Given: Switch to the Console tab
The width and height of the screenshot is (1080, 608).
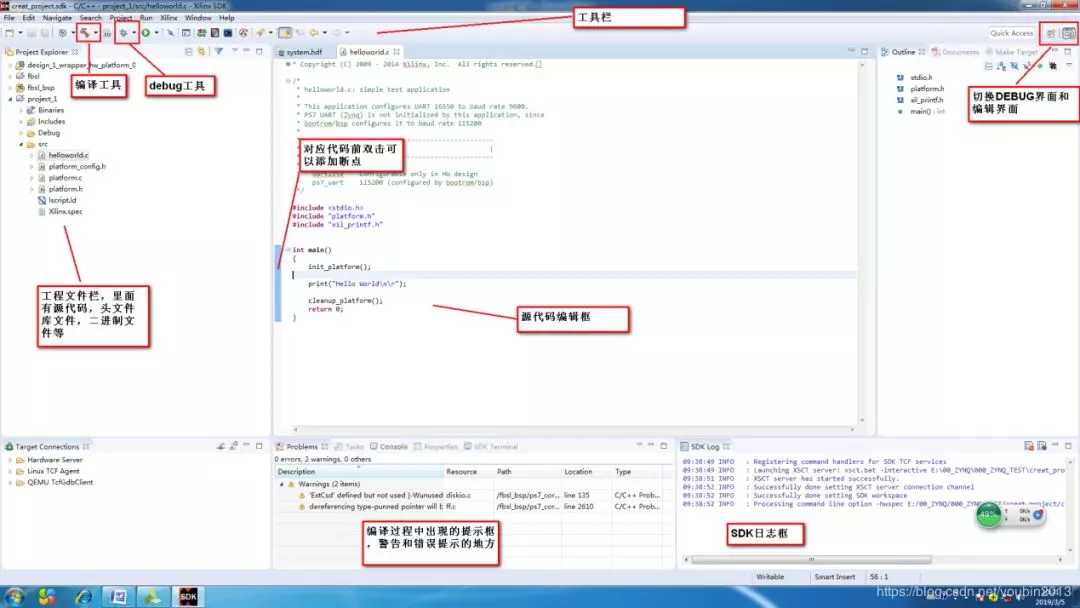Looking at the screenshot, I should pyautogui.click(x=388, y=447).
